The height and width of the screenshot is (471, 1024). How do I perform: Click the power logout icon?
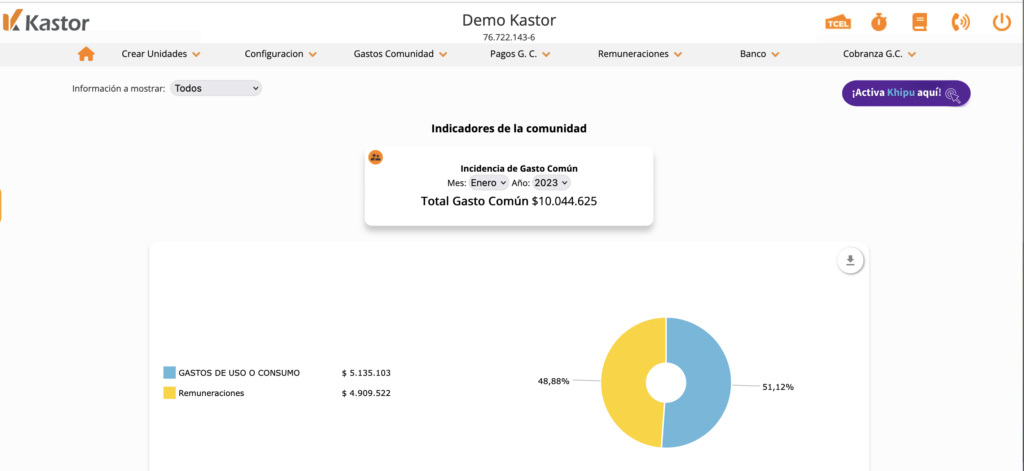(1001, 22)
